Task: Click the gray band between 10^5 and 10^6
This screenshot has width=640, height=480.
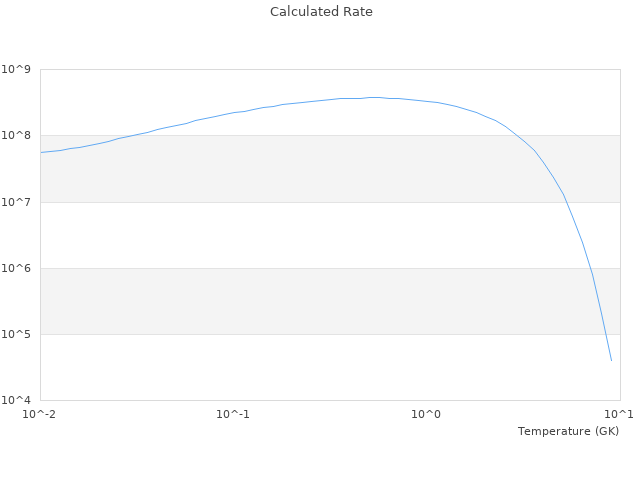Action: point(300,301)
